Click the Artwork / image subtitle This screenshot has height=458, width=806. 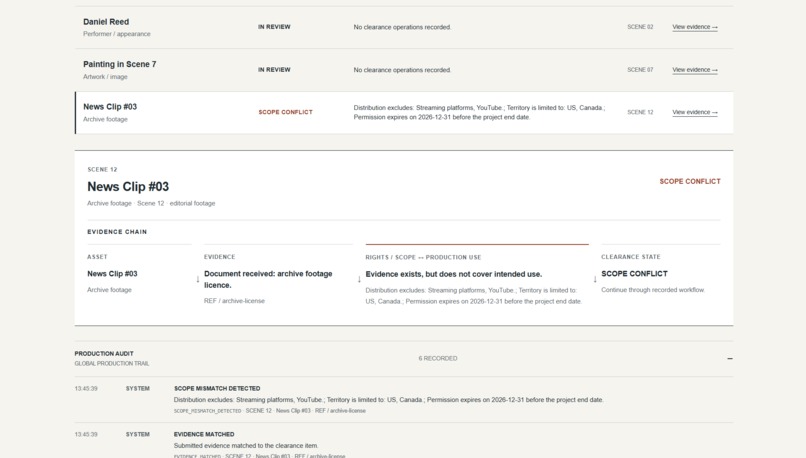105,77
